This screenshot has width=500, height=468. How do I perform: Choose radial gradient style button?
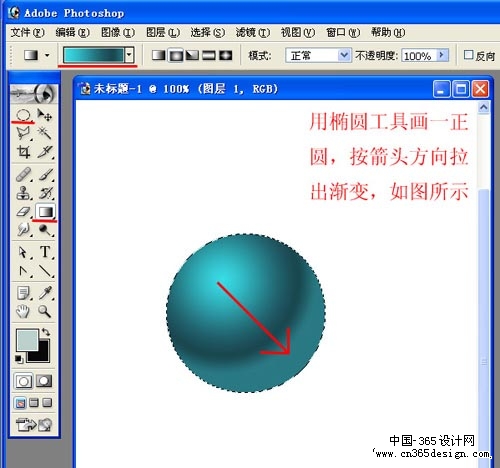point(176,55)
